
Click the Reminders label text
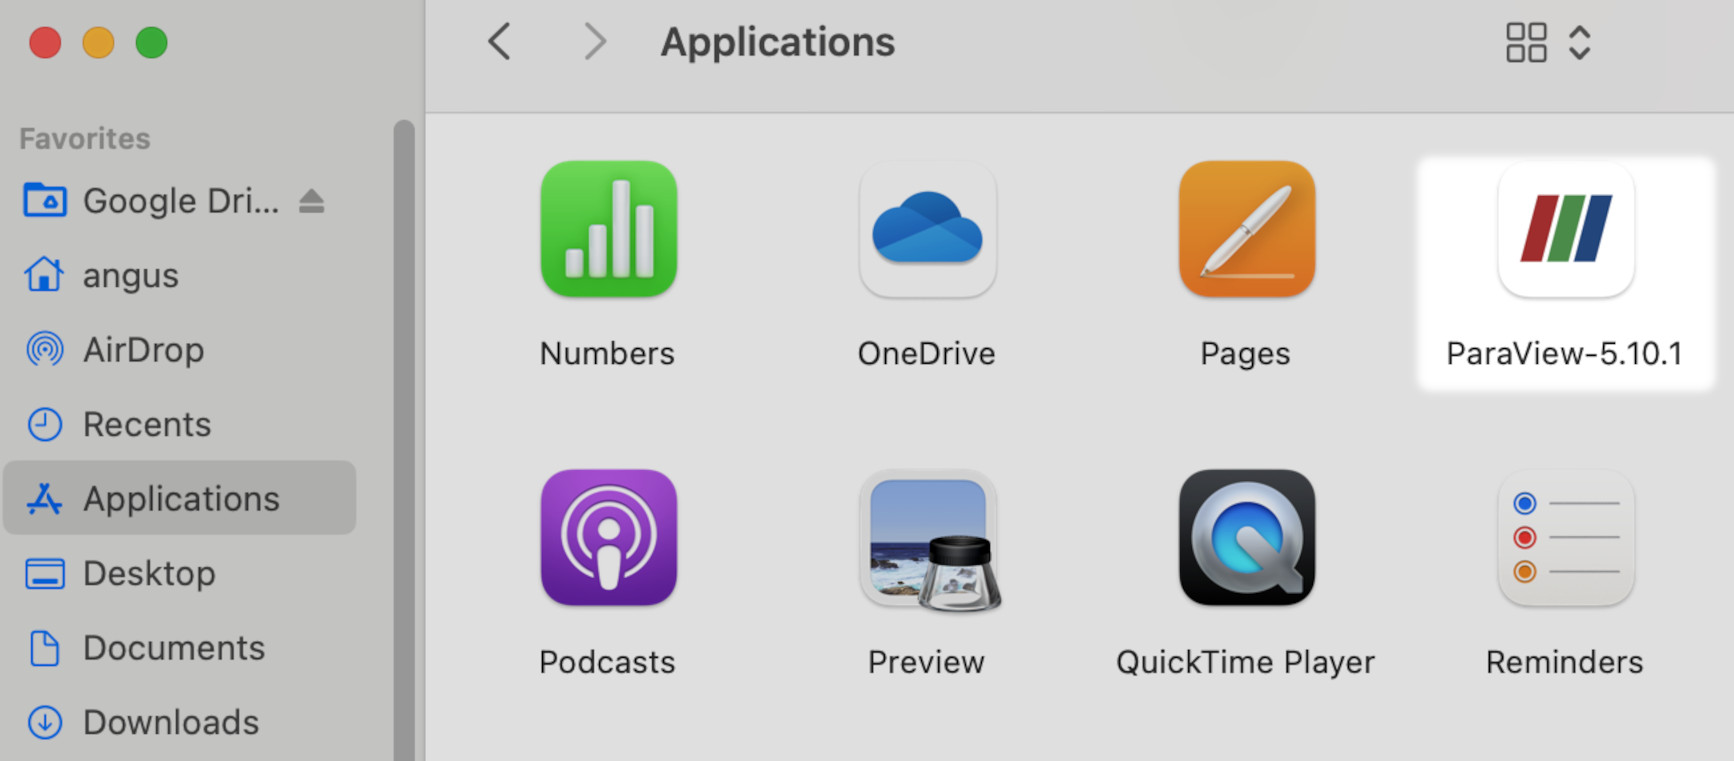1564,662
